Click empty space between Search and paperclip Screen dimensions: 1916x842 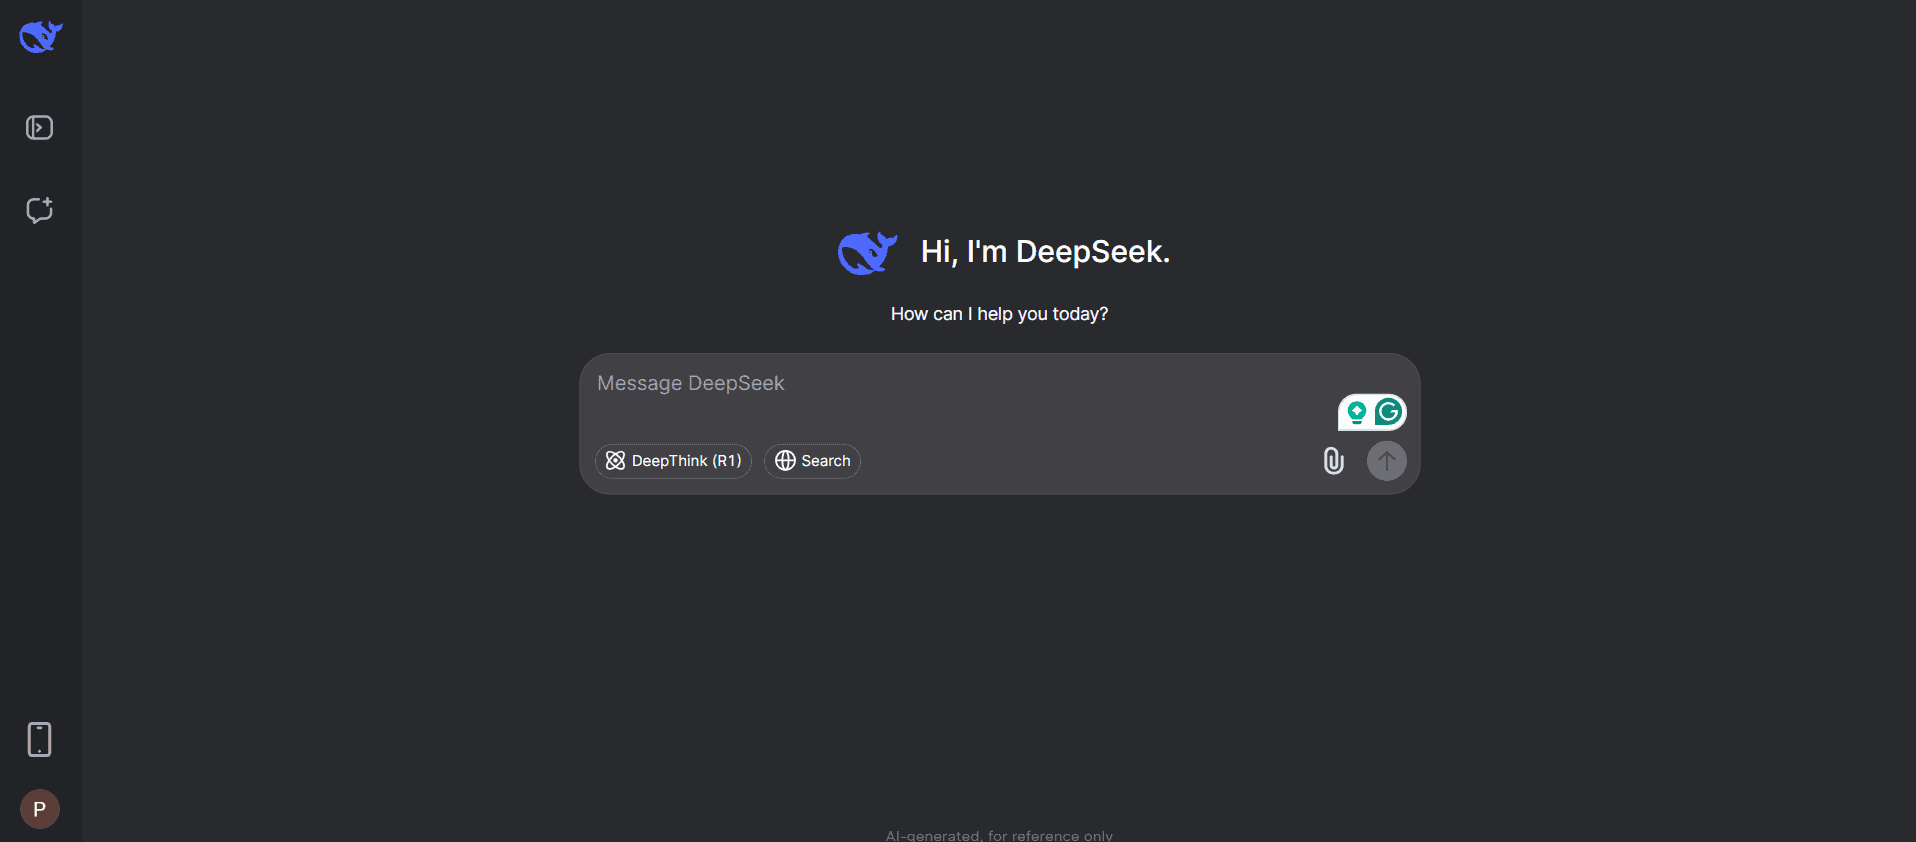[x=1090, y=461]
